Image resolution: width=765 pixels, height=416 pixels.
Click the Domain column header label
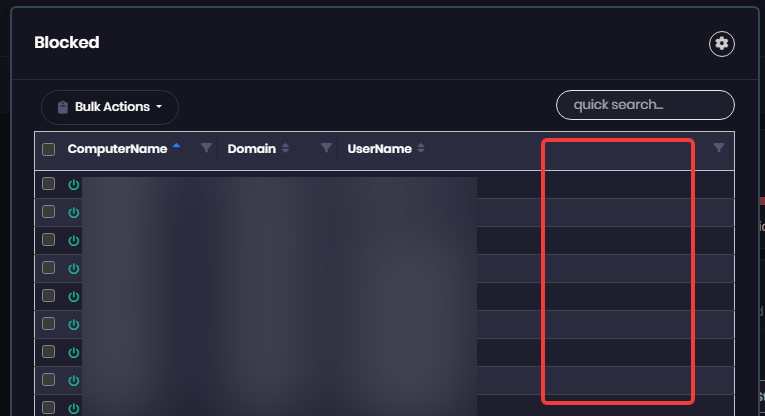tap(252, 149)
